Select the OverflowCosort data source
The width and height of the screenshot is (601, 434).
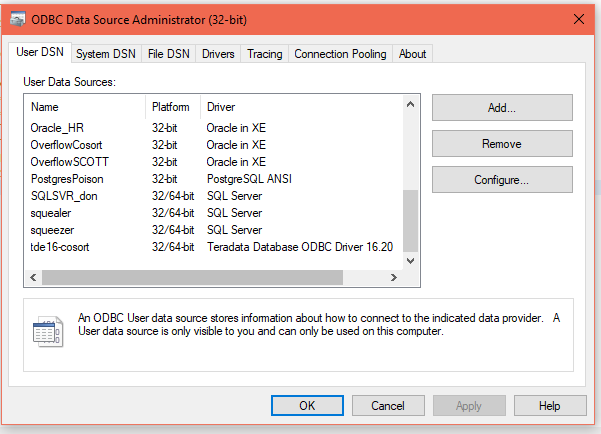click(x=66, y=145)
